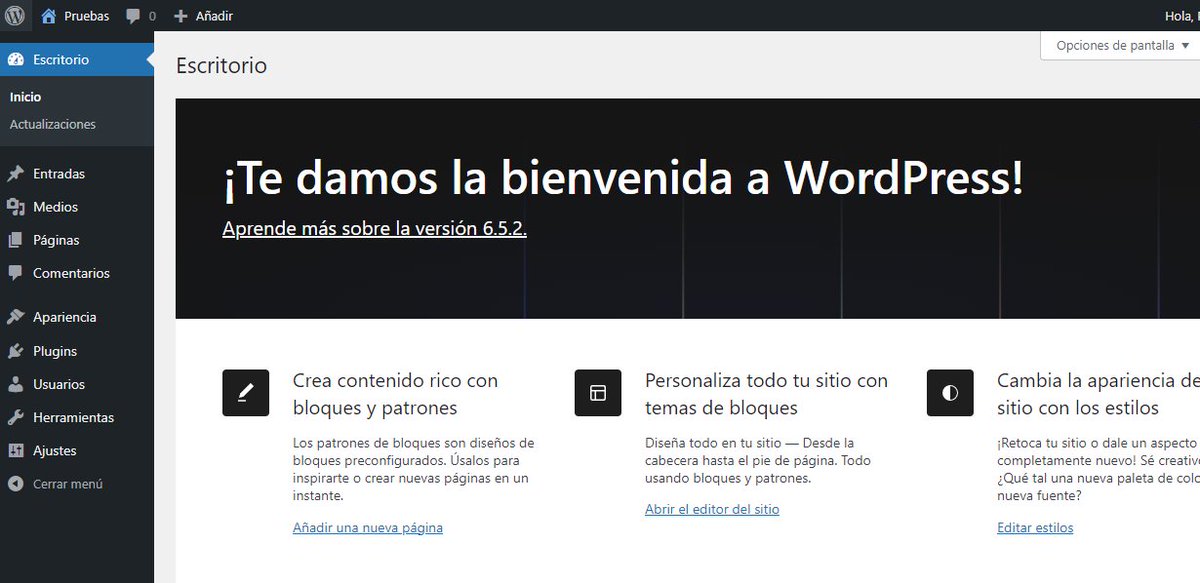
Task: Go to the Actualizaciones submenu item
Action: click(x=52, y=124)
